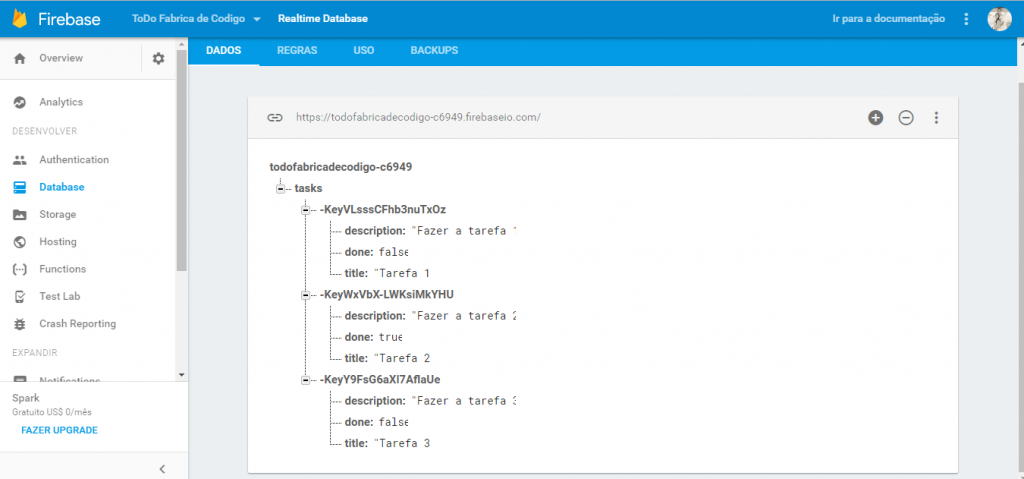Collapse the tasks tree node
The width and height of the screenshot is (1024, 479).
point(281,188)
